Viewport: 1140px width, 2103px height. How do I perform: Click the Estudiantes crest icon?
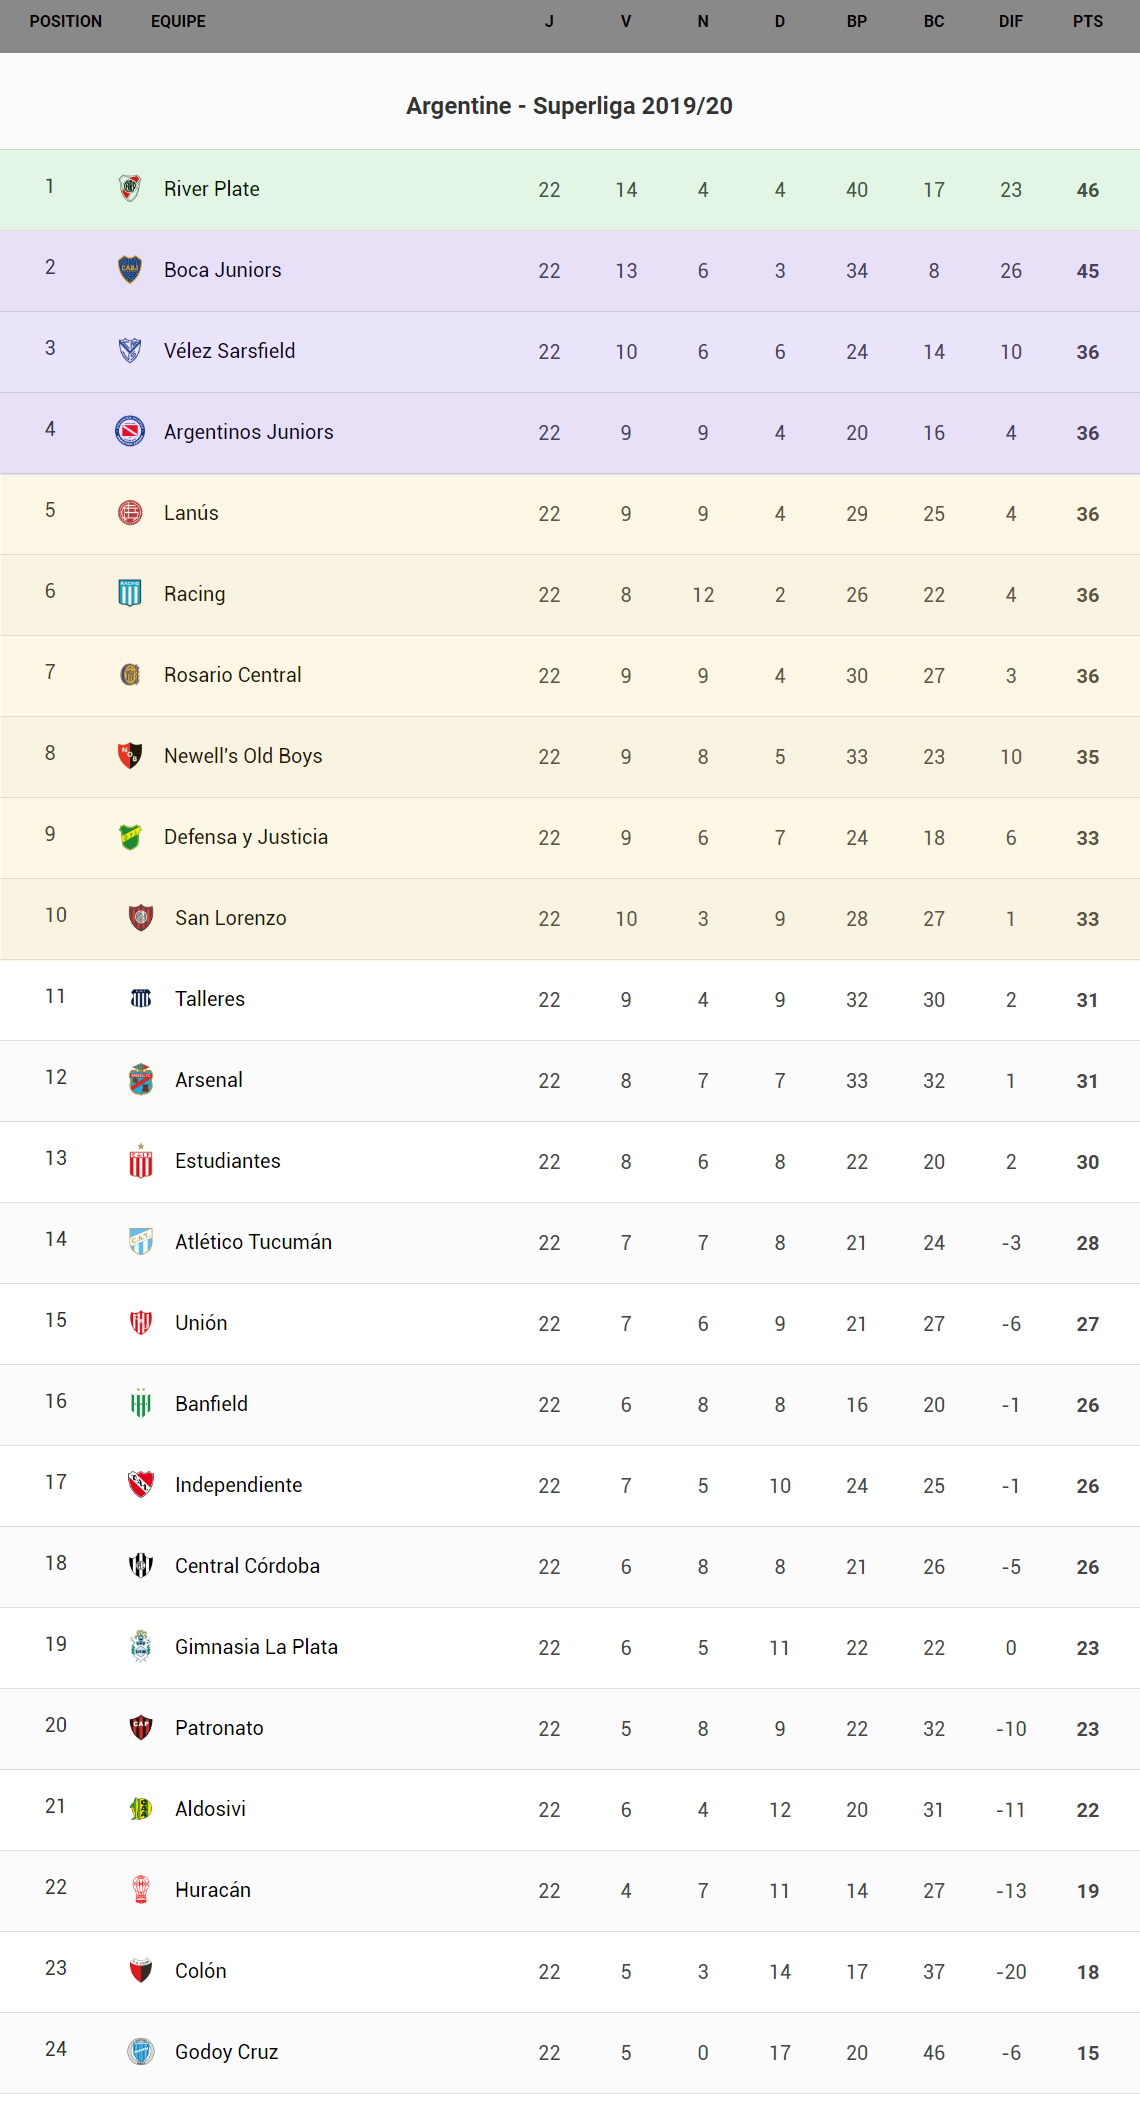point(141,1160)
